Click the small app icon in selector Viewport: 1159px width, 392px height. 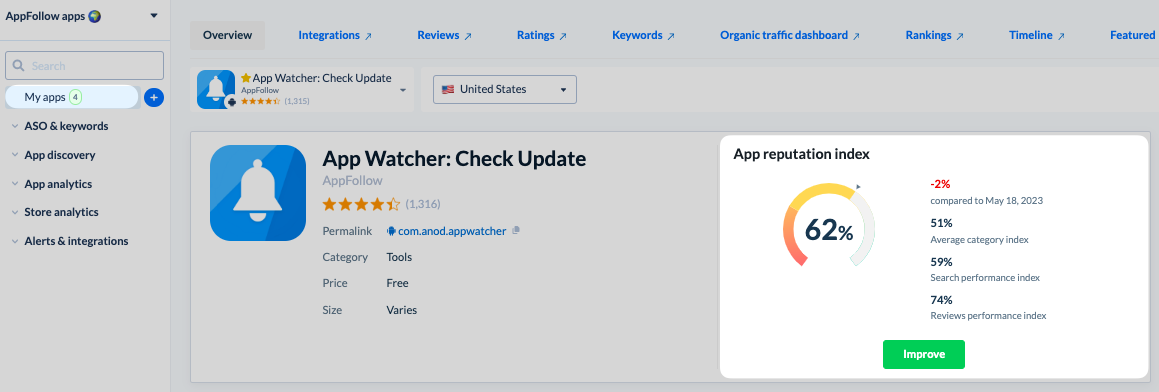click(x=216, y=89)
